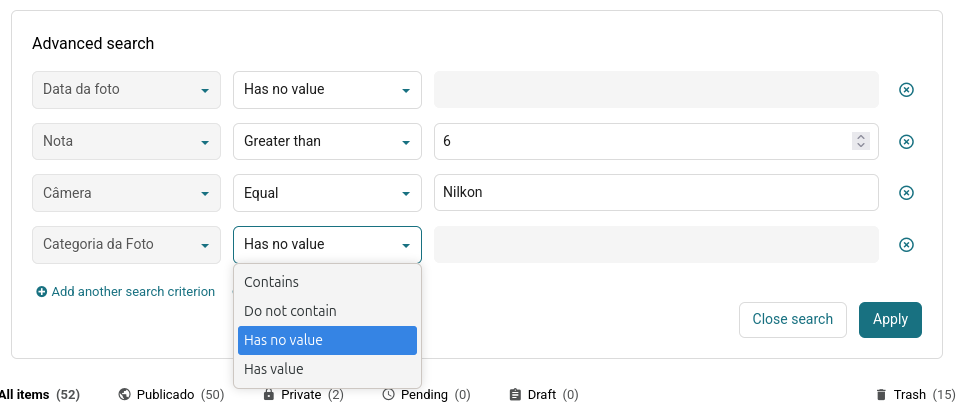This screenshot has height=402, width=956.
Task: Click the Close search button
Action: (792, 320)
